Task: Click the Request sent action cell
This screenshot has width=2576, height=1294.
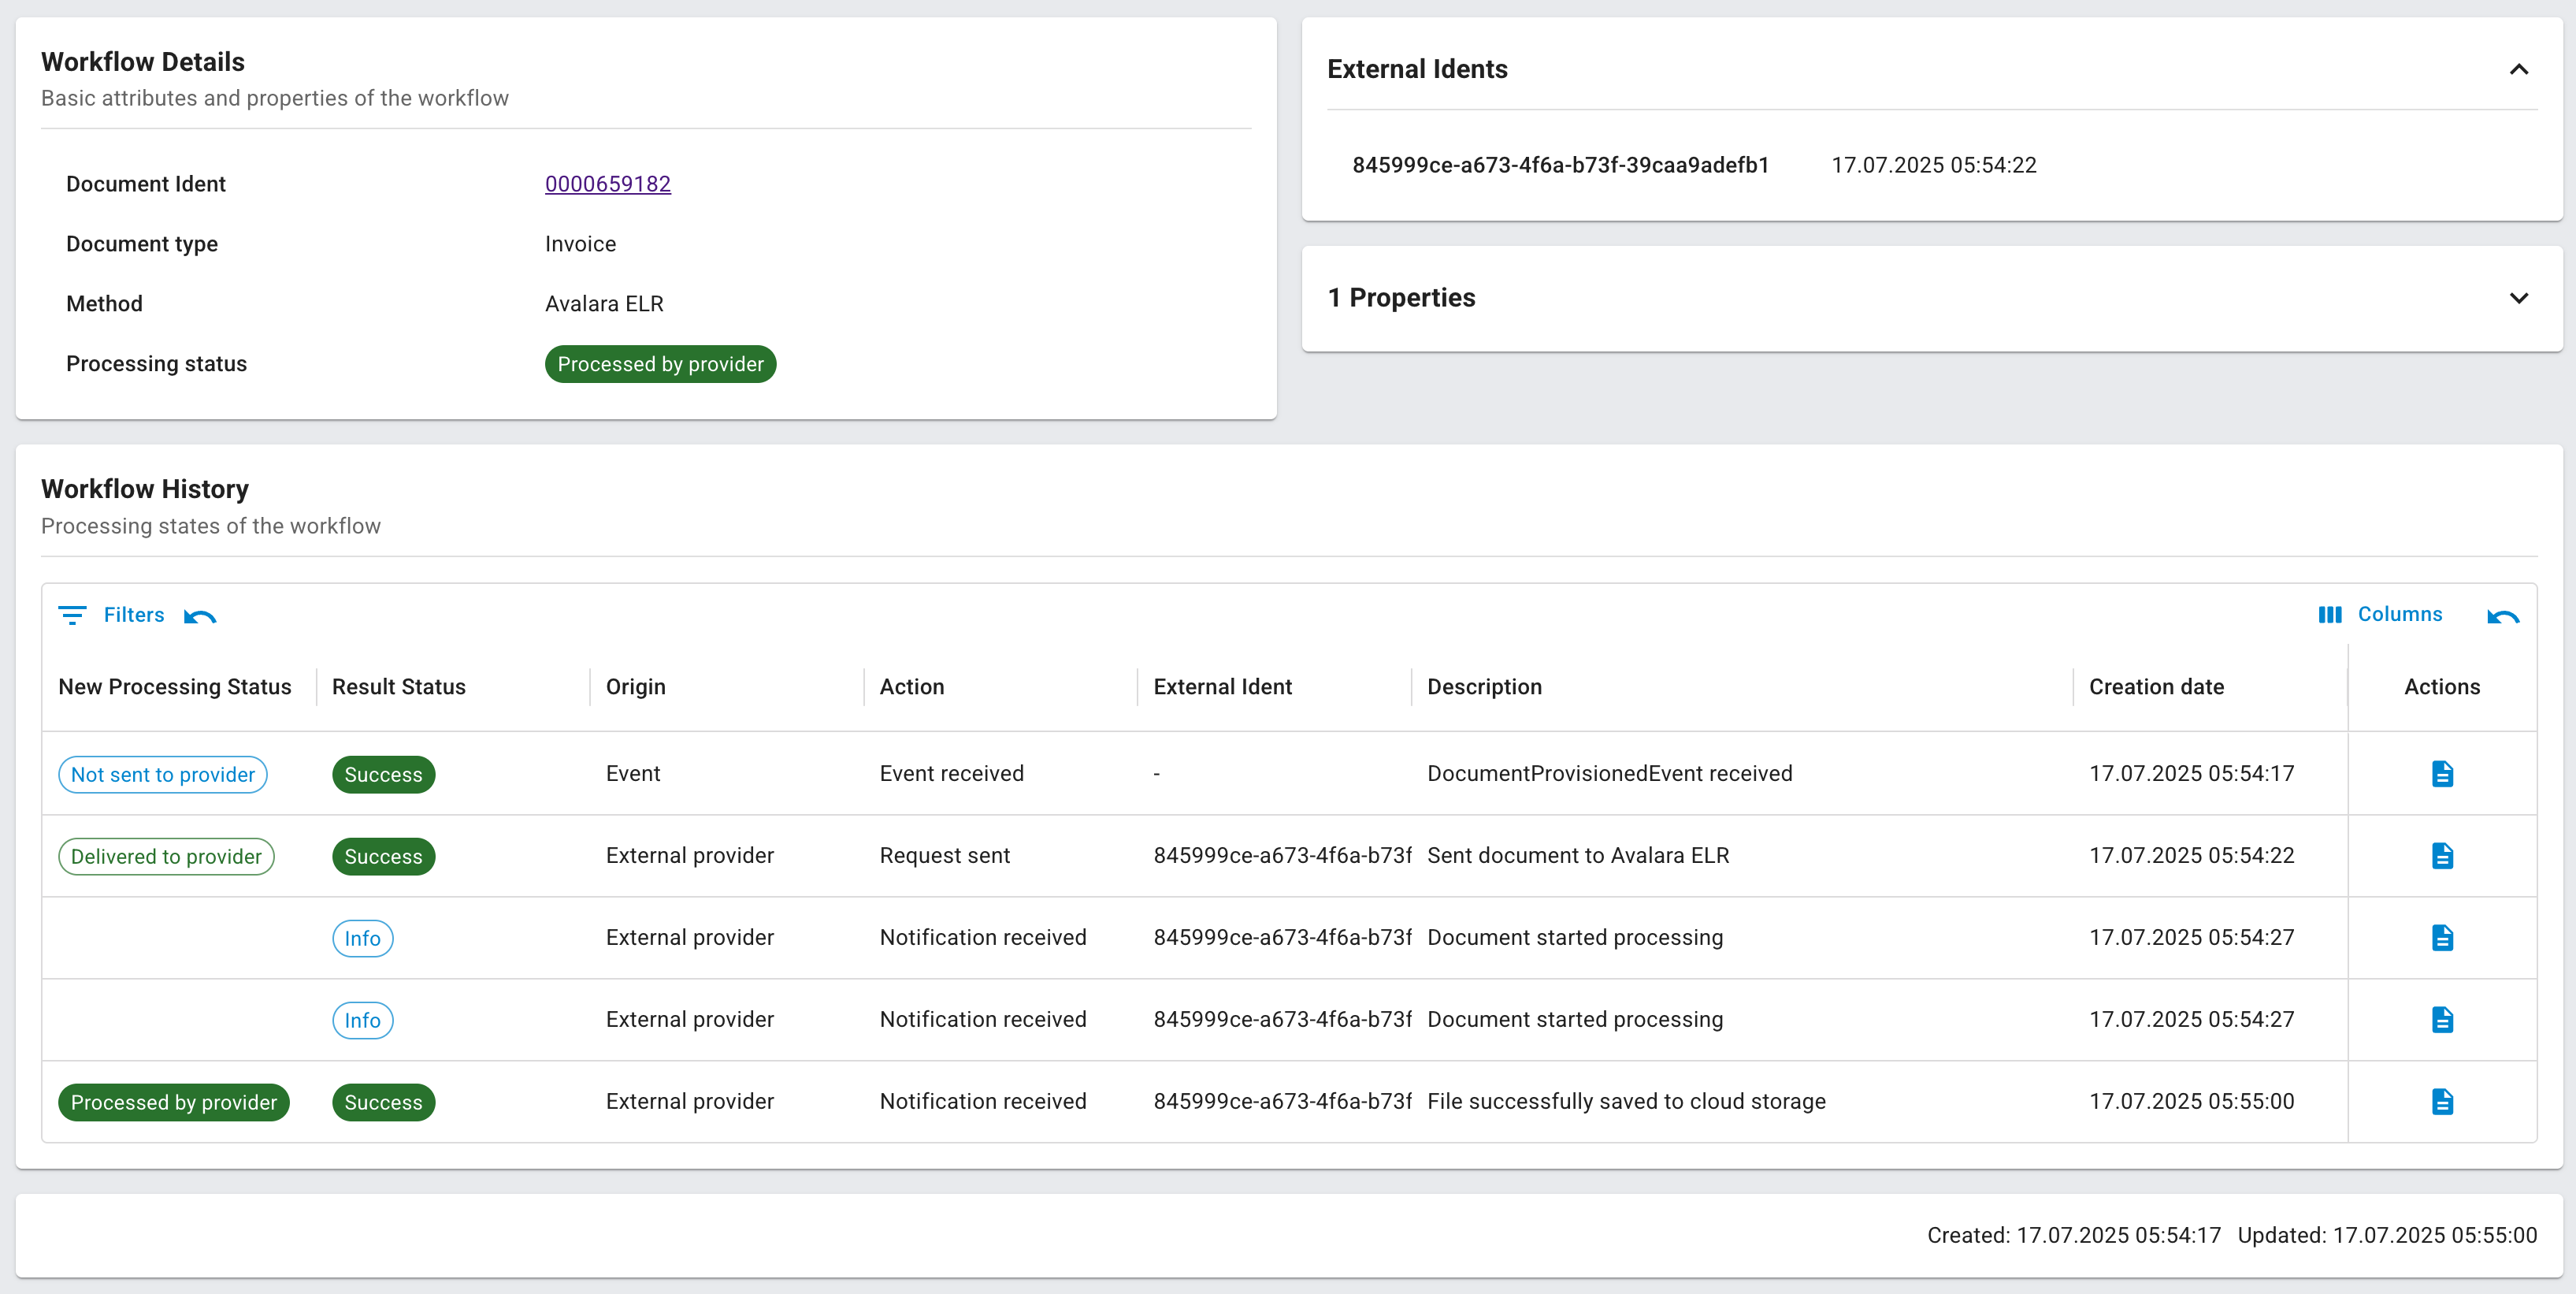Action: [x=945, y=856]
